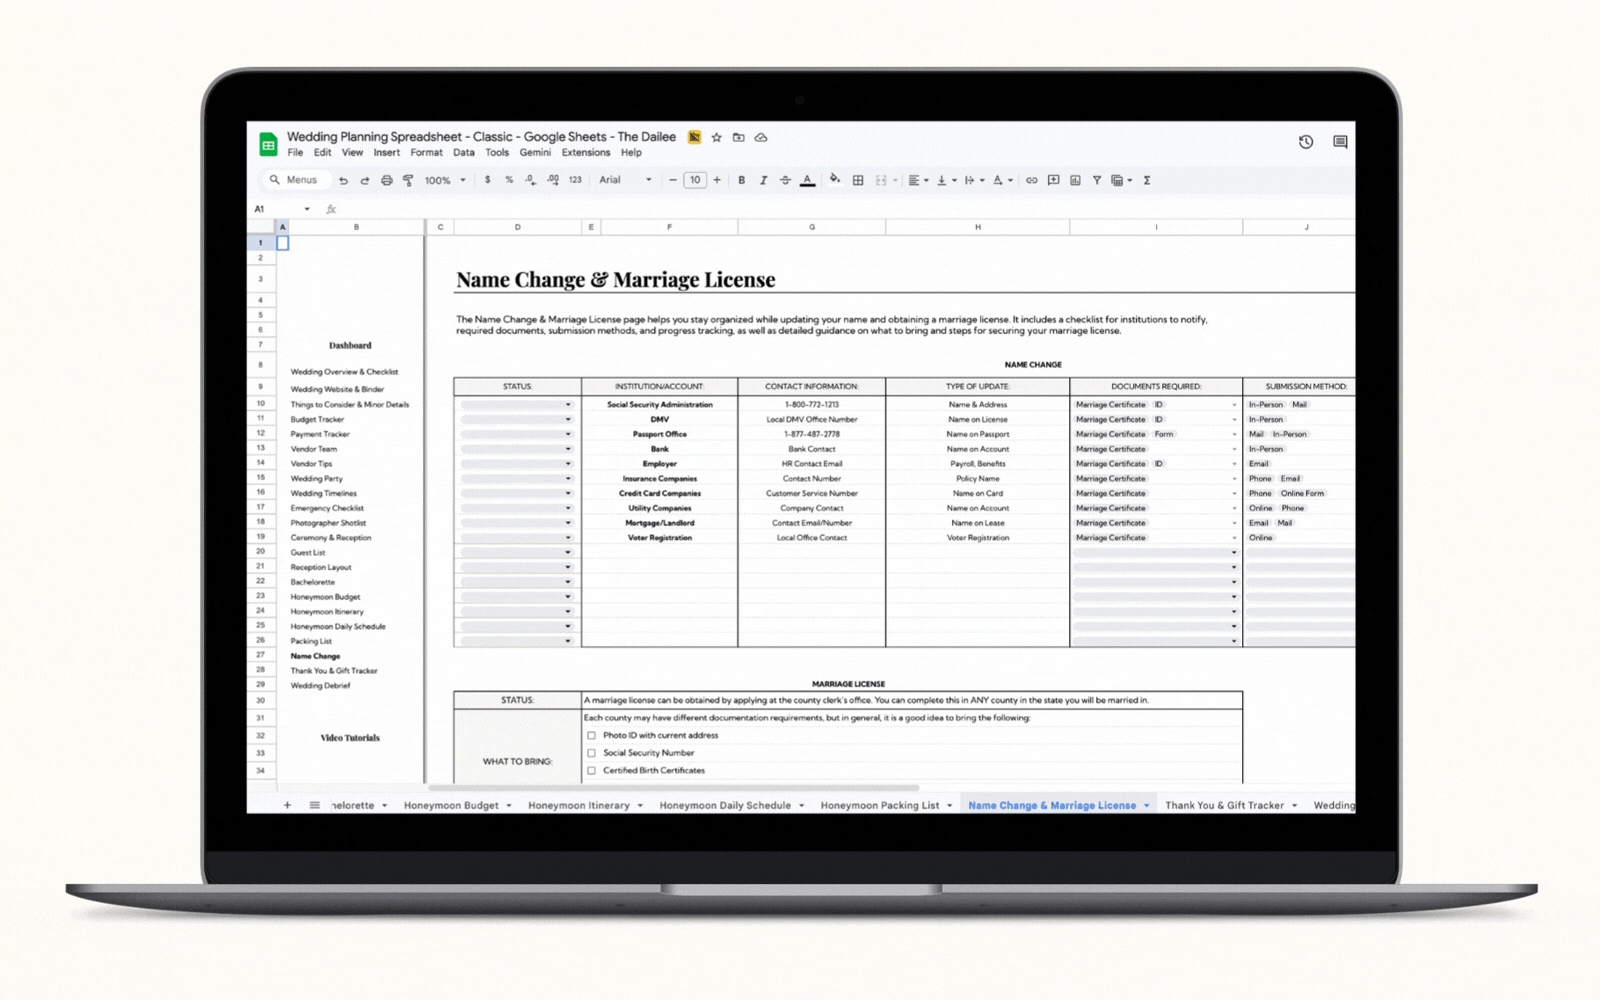Insert a link using the toolbar
Screen dimensions: 1600x1000
click(x=1031, y=181)
